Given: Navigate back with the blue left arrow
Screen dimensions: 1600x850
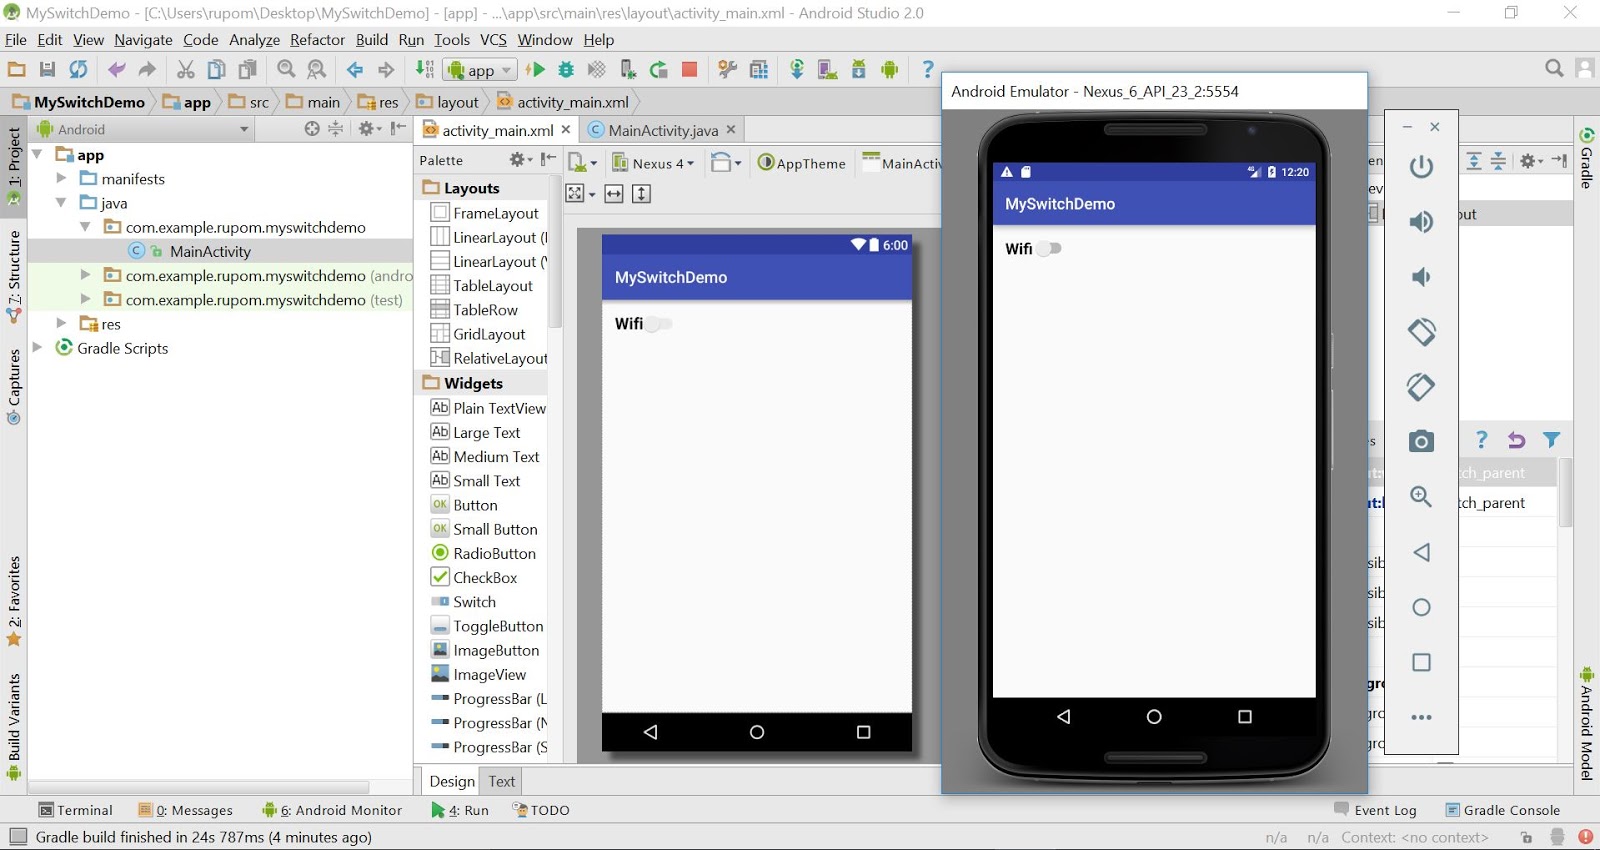Looking at the screenshot, I should [354, 69].
